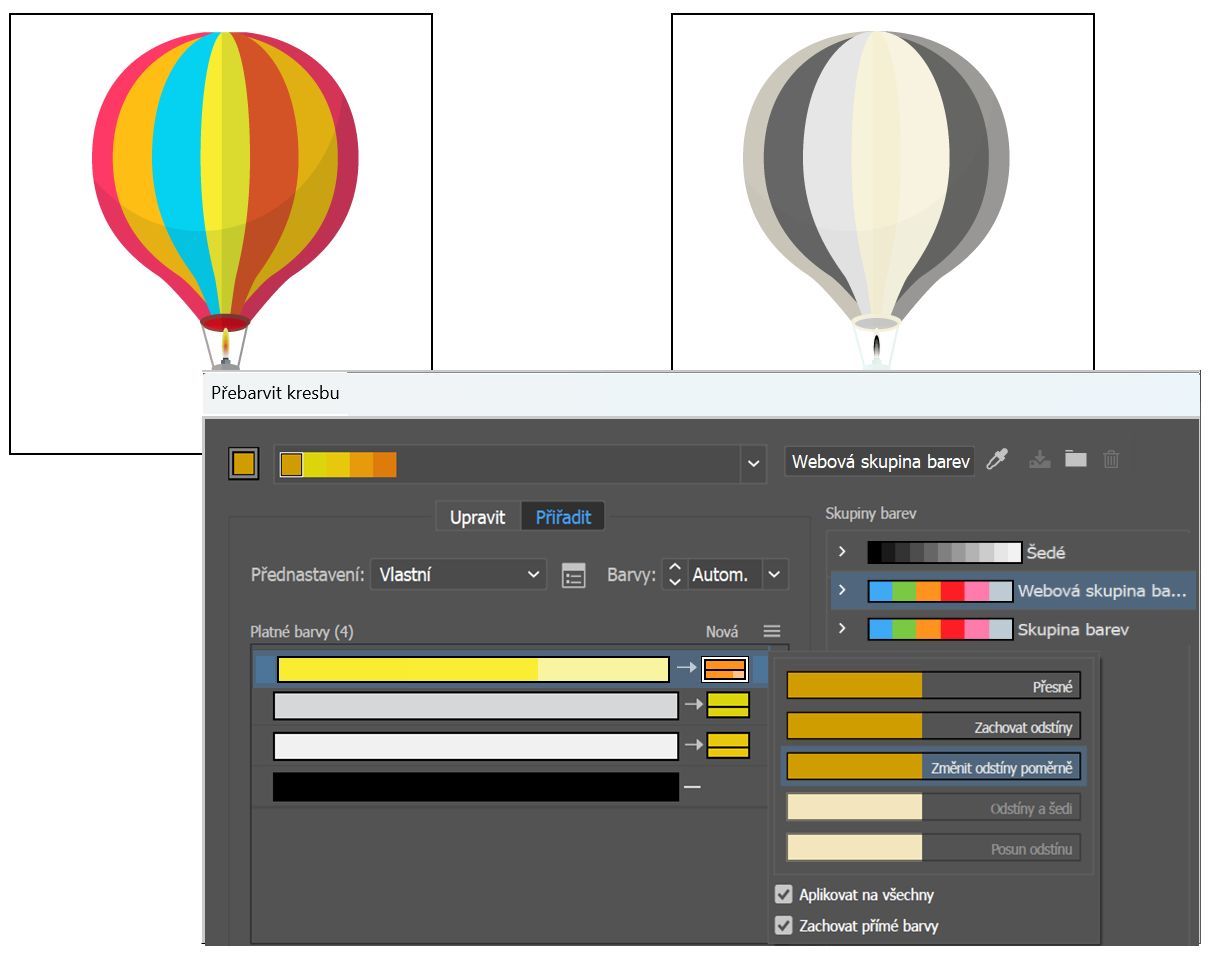Click the new yellow swatch beside white row
The height and width of the screenshot is (970, 1225).
[728, 746]
